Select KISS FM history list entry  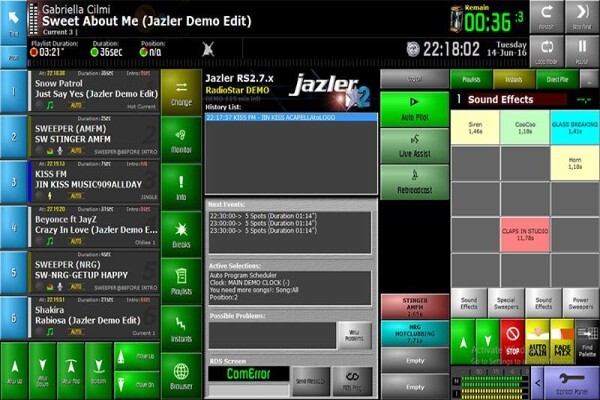(291, 118)
